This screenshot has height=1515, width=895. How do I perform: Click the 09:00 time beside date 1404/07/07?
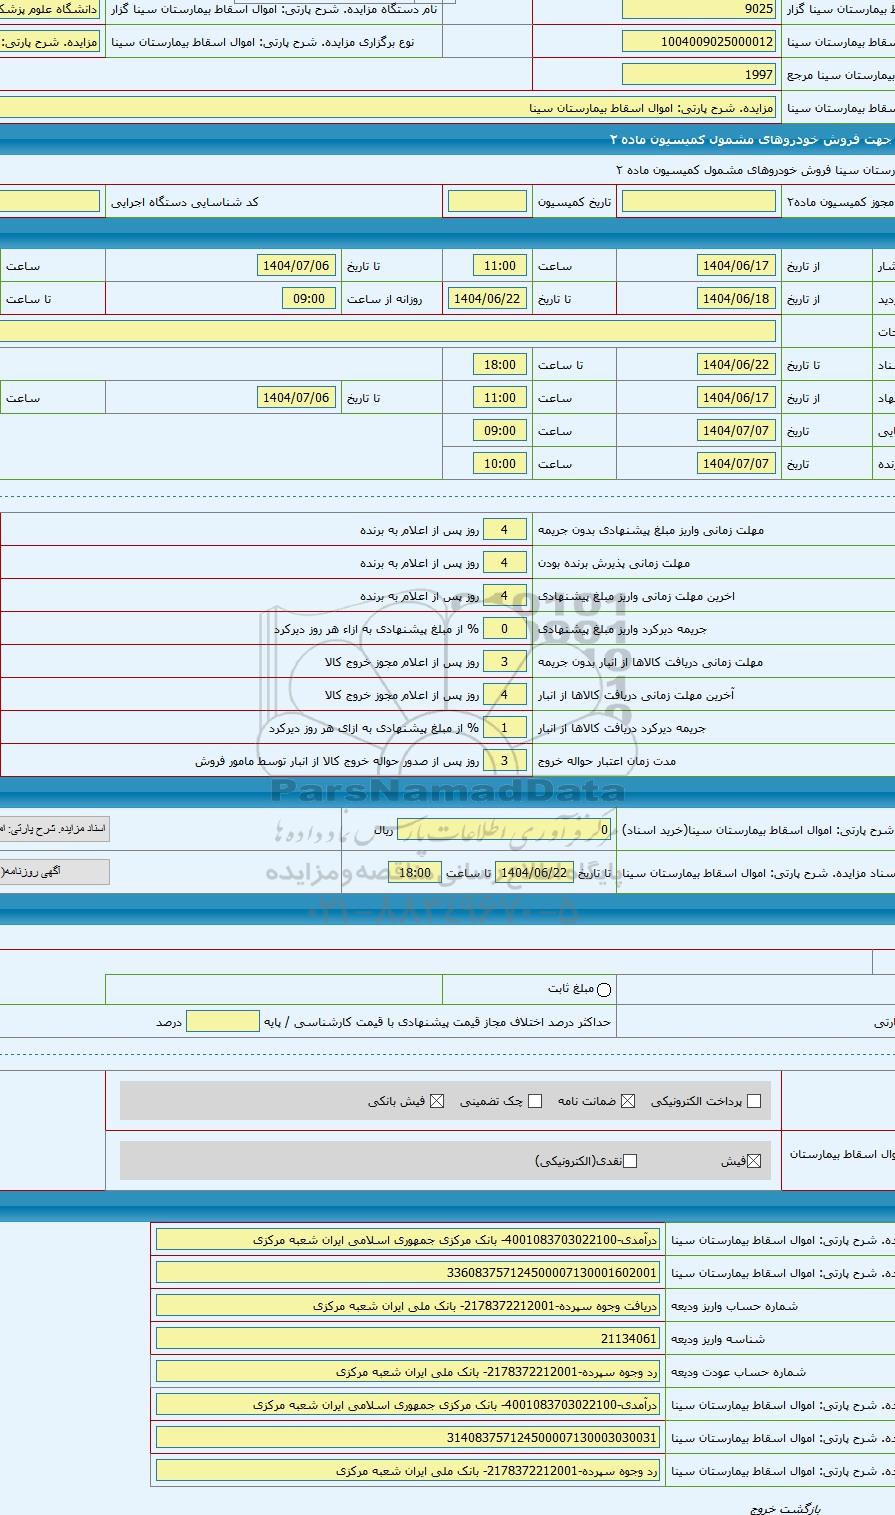click(x=499, y=430)
